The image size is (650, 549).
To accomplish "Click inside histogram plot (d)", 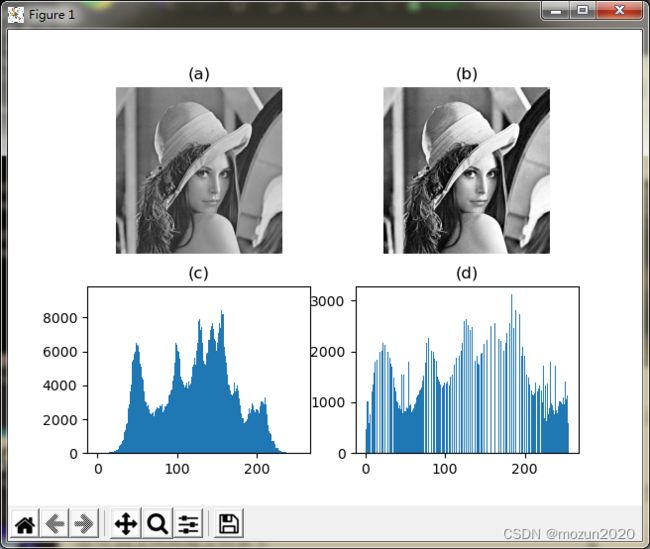I will (x=468, y=370).
